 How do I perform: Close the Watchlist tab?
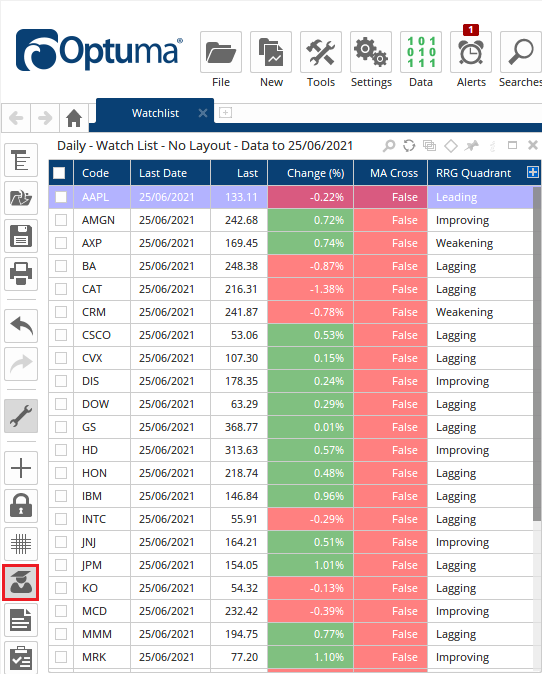(203, 113)
